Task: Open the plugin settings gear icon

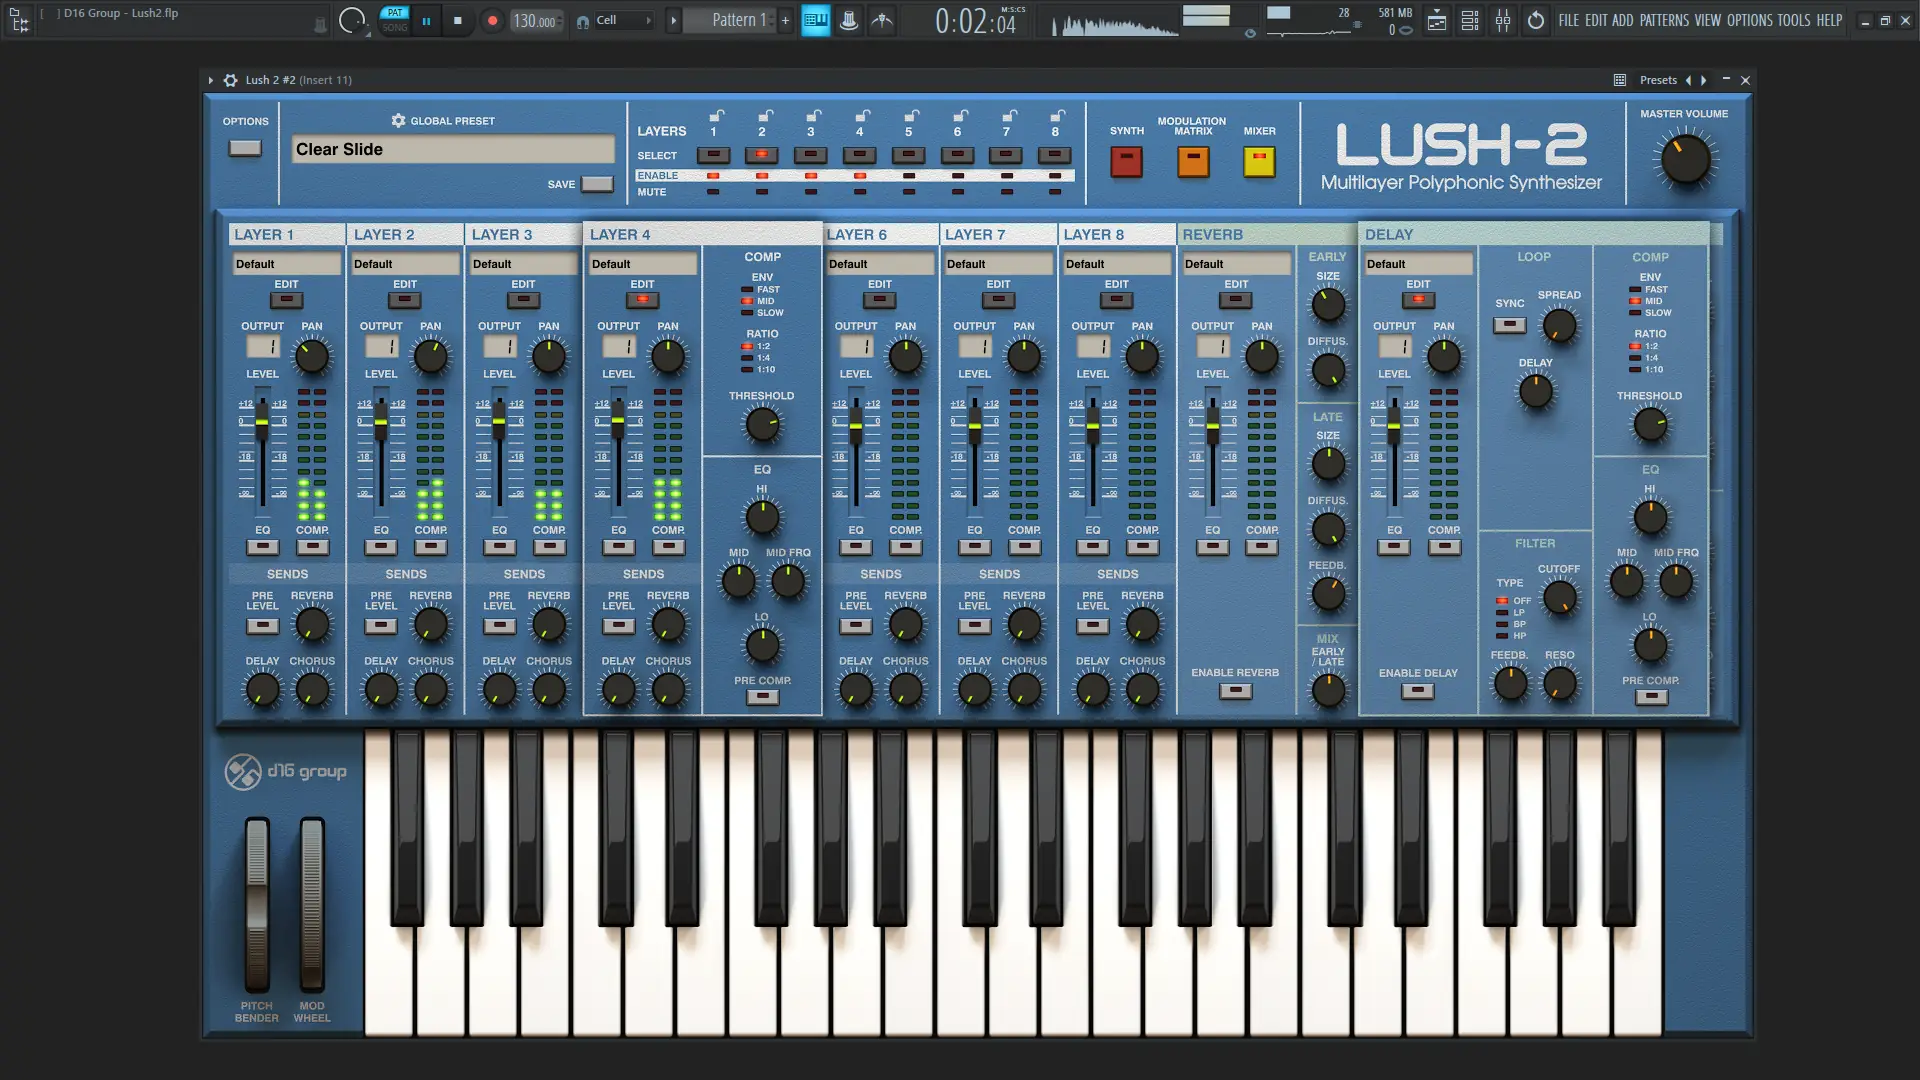Action: pos(230,80)
